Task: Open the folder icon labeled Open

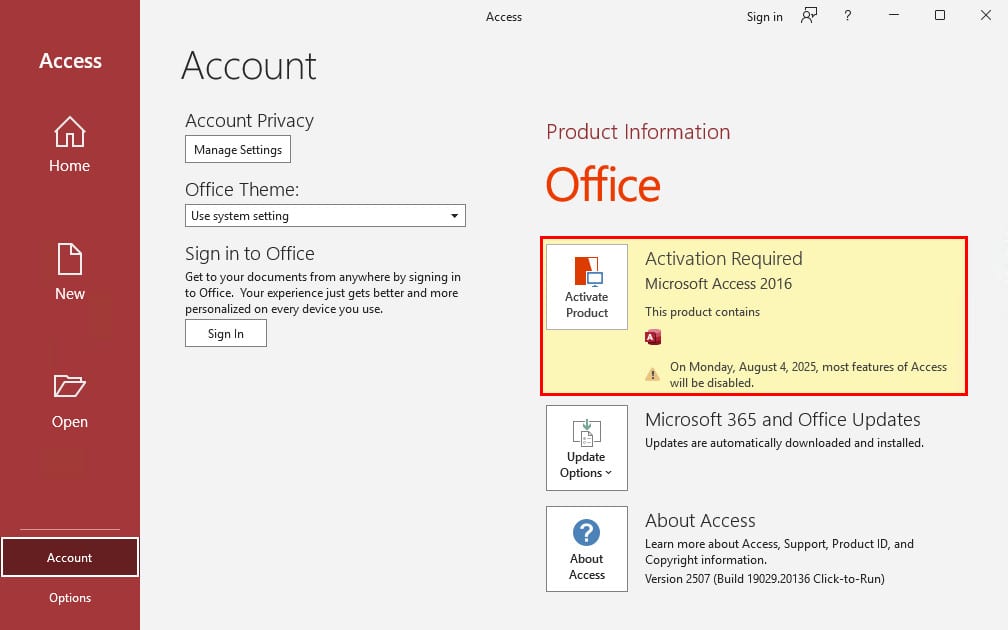Action: pos(69,386)
